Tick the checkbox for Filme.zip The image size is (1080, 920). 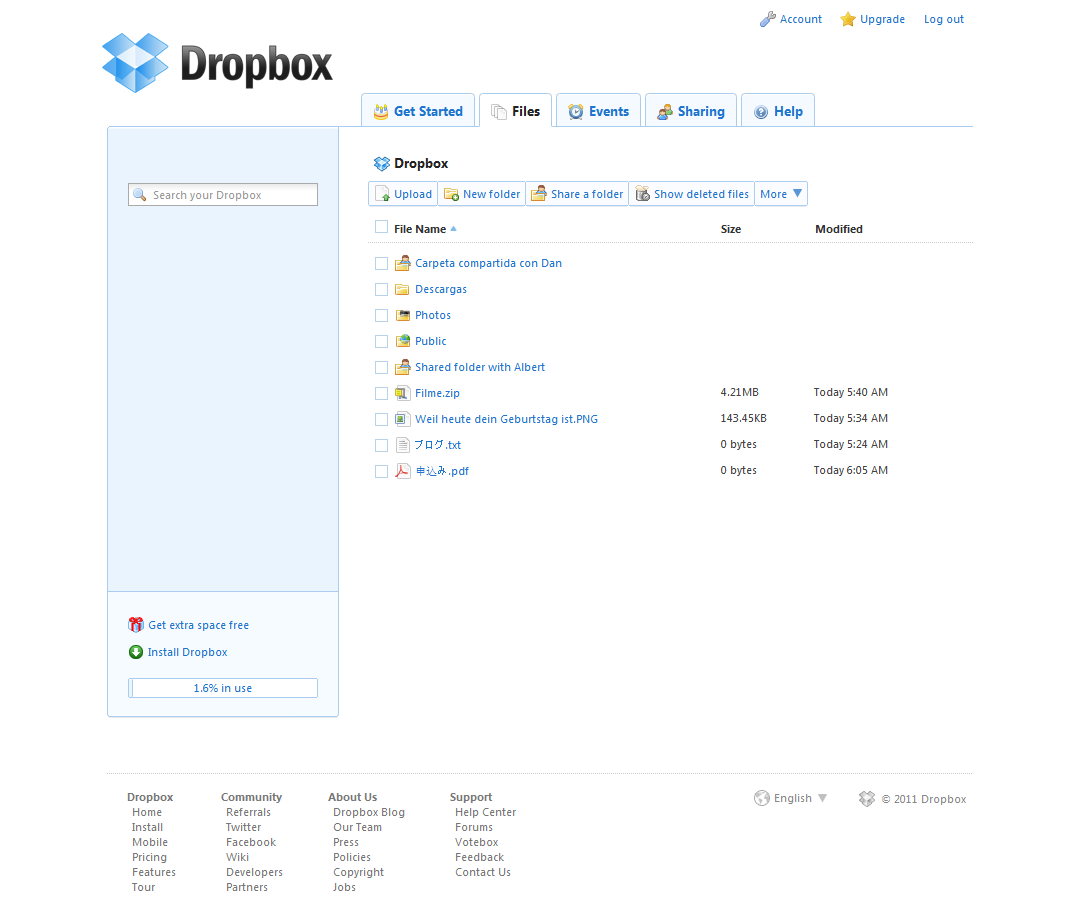click(x=381, y=394)
